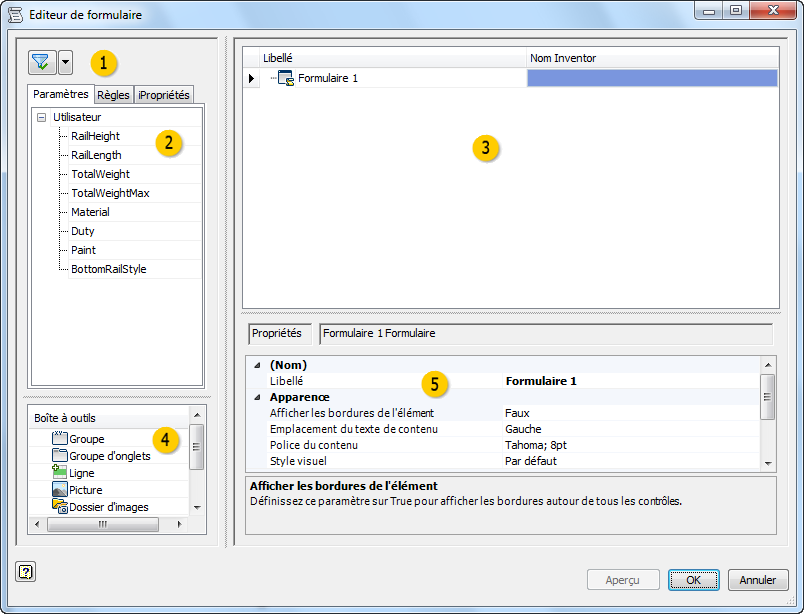The image size is (804, 614).
Task: Select the Groupe d'onglets label
Action: pyautogui.click(x=110, y=456)
